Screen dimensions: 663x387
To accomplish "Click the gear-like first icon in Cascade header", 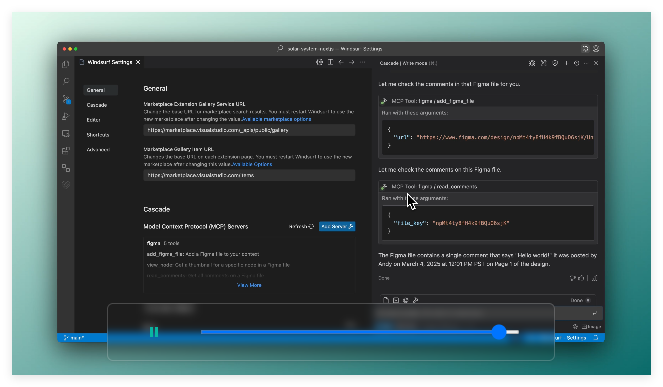I will pos(532,63).
